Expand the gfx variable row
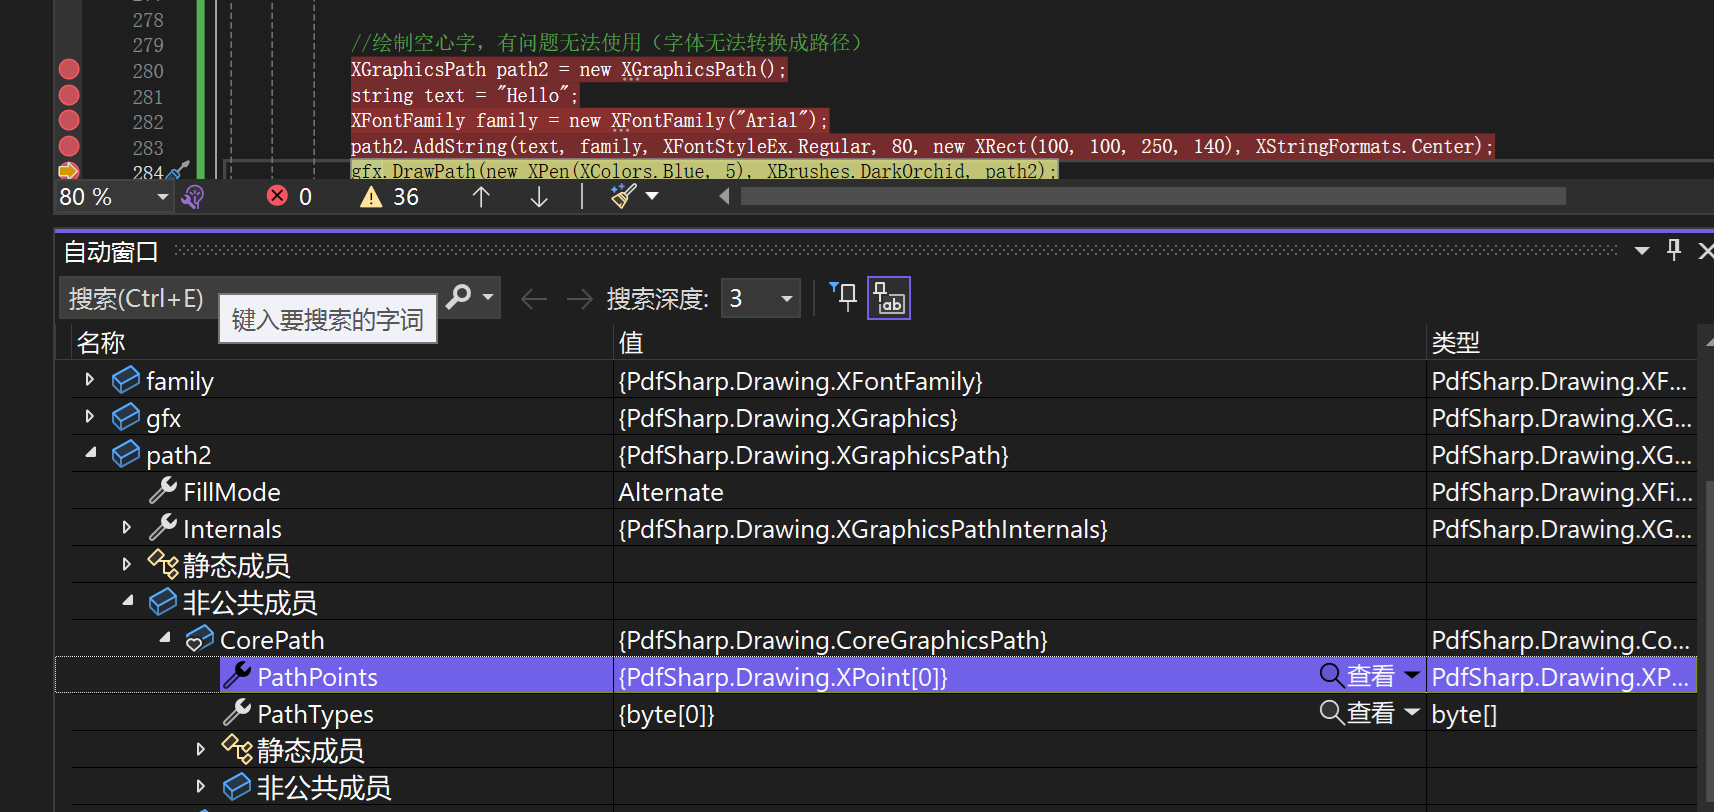Screen dimensions: 1714x812 point(90,416)
